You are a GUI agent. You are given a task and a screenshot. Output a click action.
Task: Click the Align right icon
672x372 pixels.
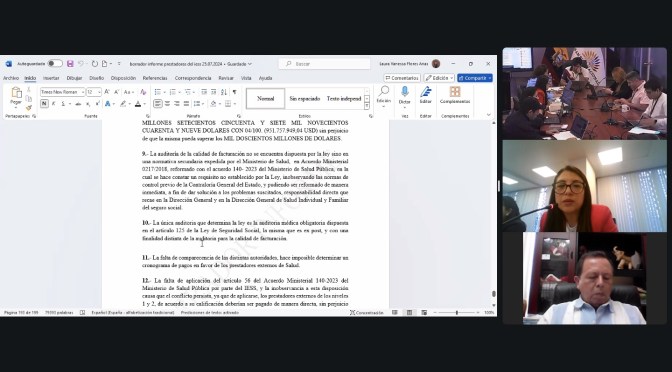177,104
